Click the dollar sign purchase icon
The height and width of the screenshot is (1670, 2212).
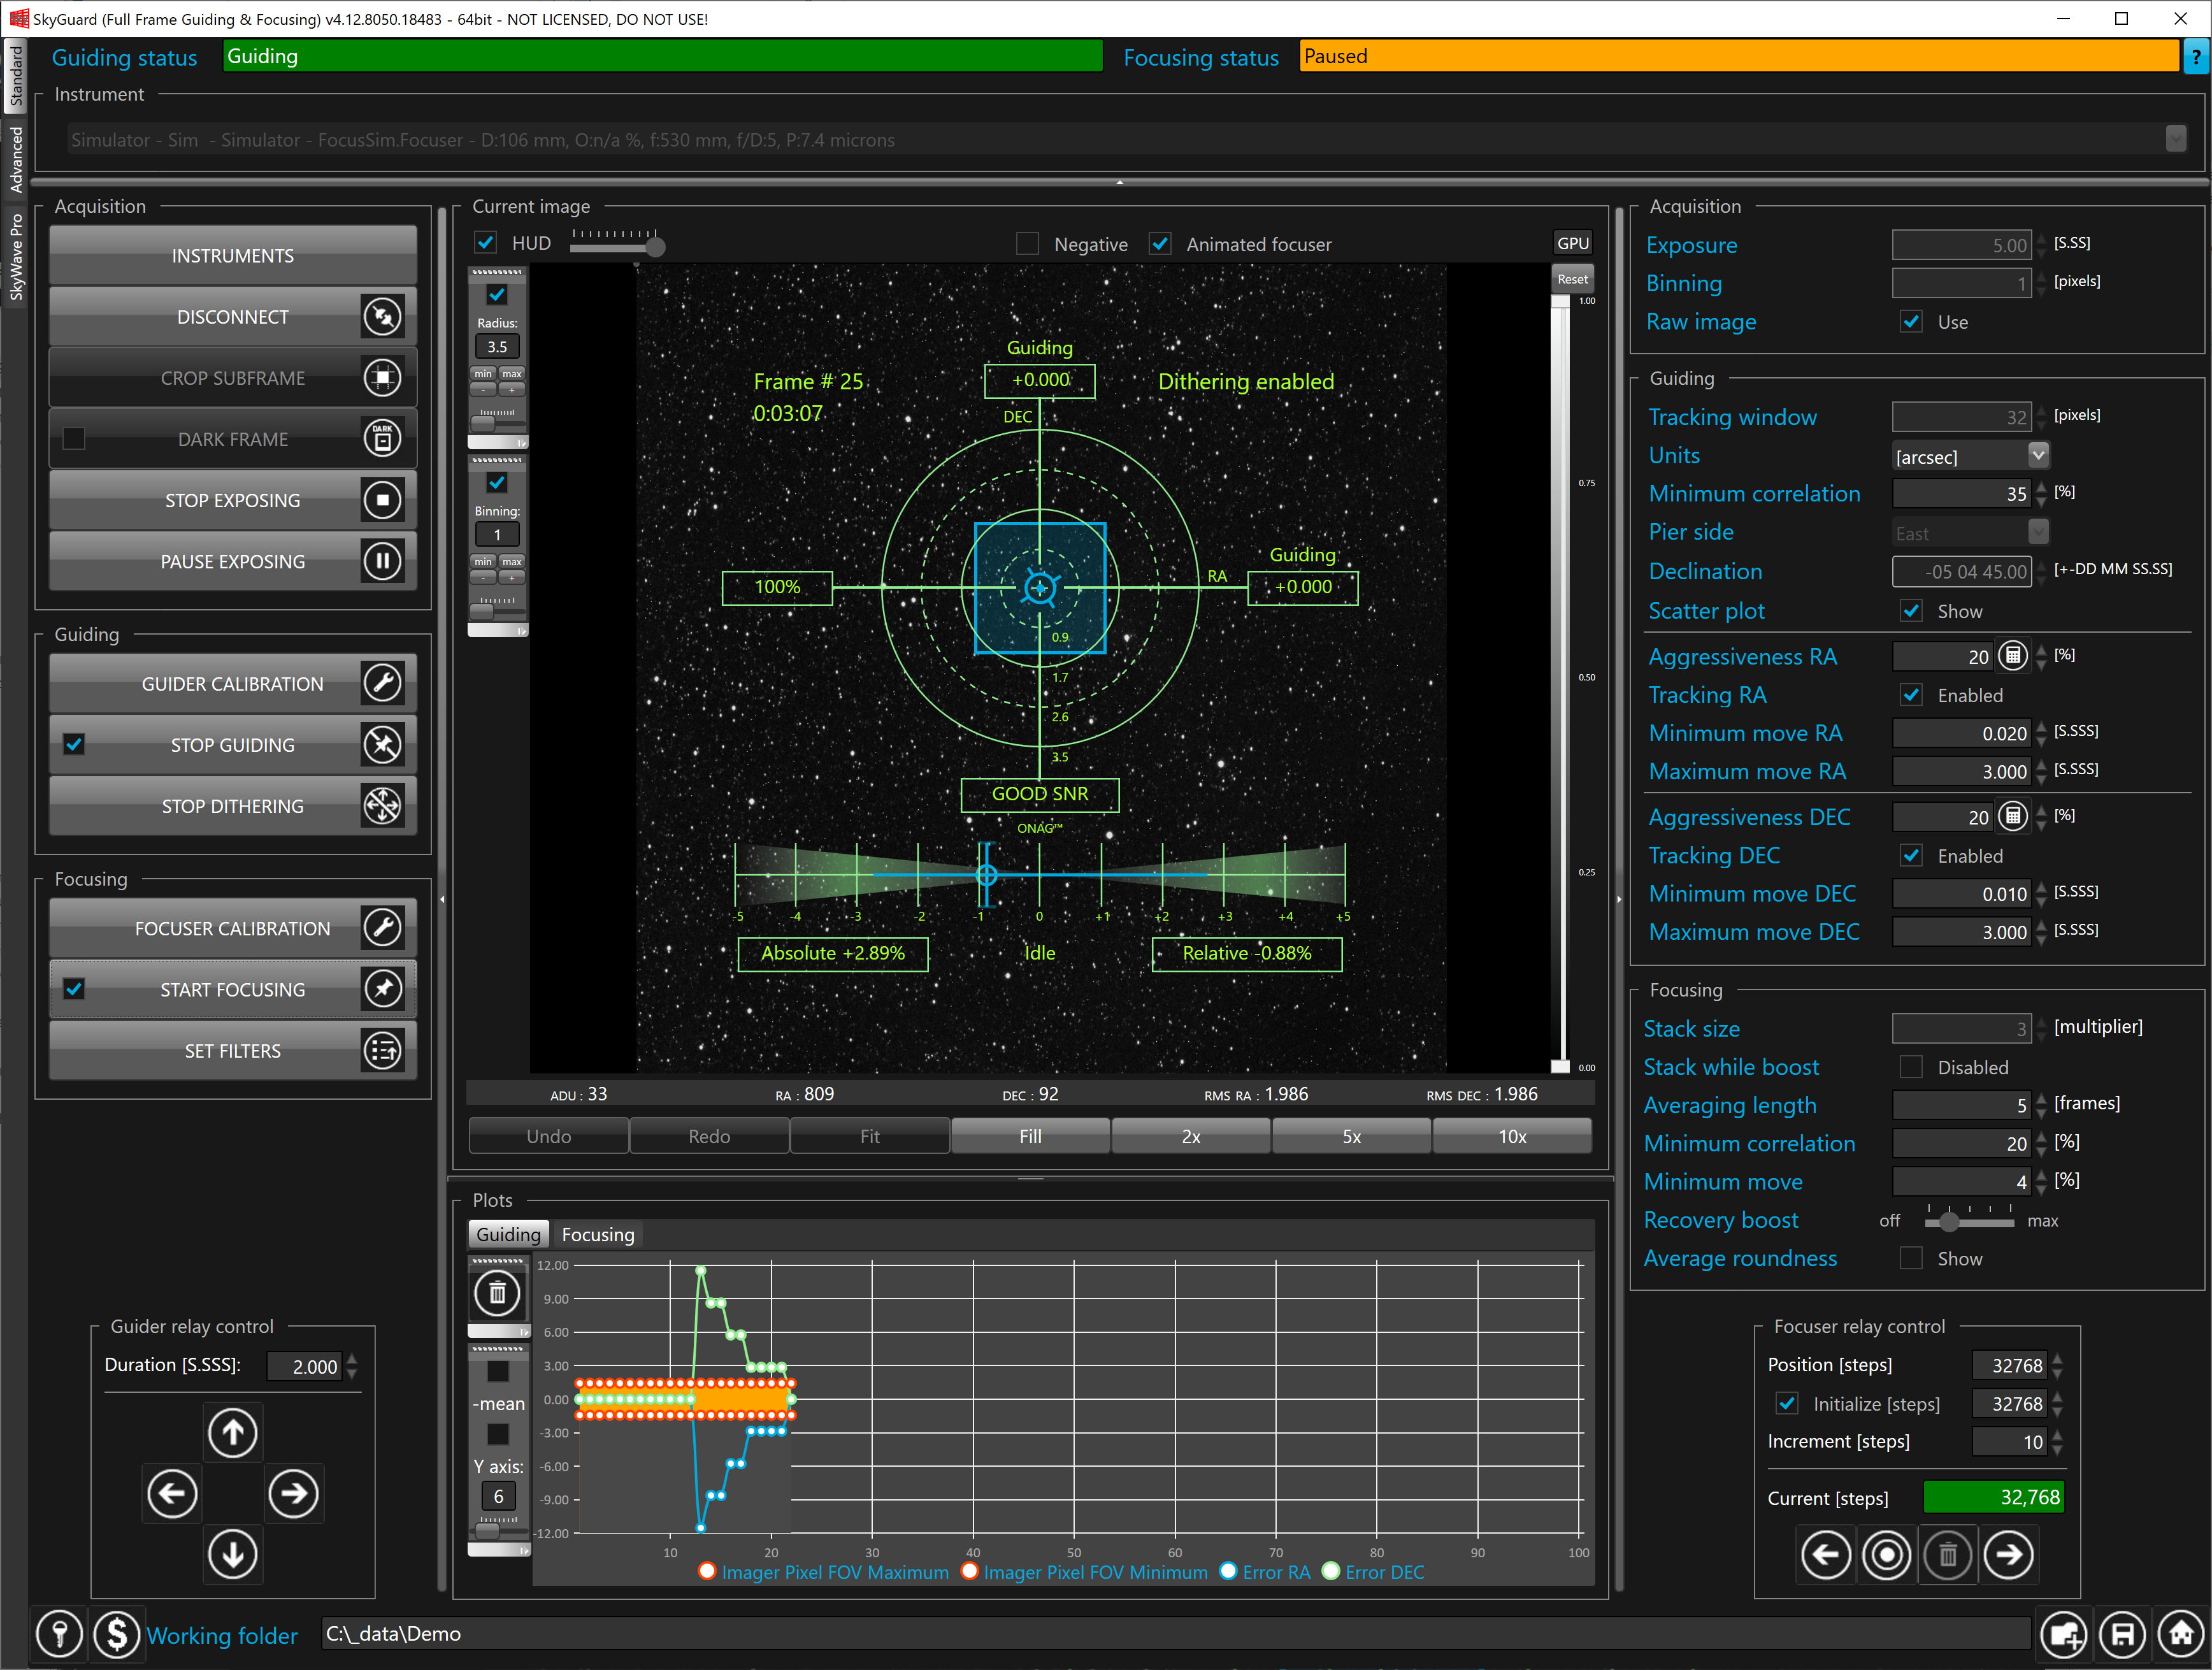tap(117, 1635)
